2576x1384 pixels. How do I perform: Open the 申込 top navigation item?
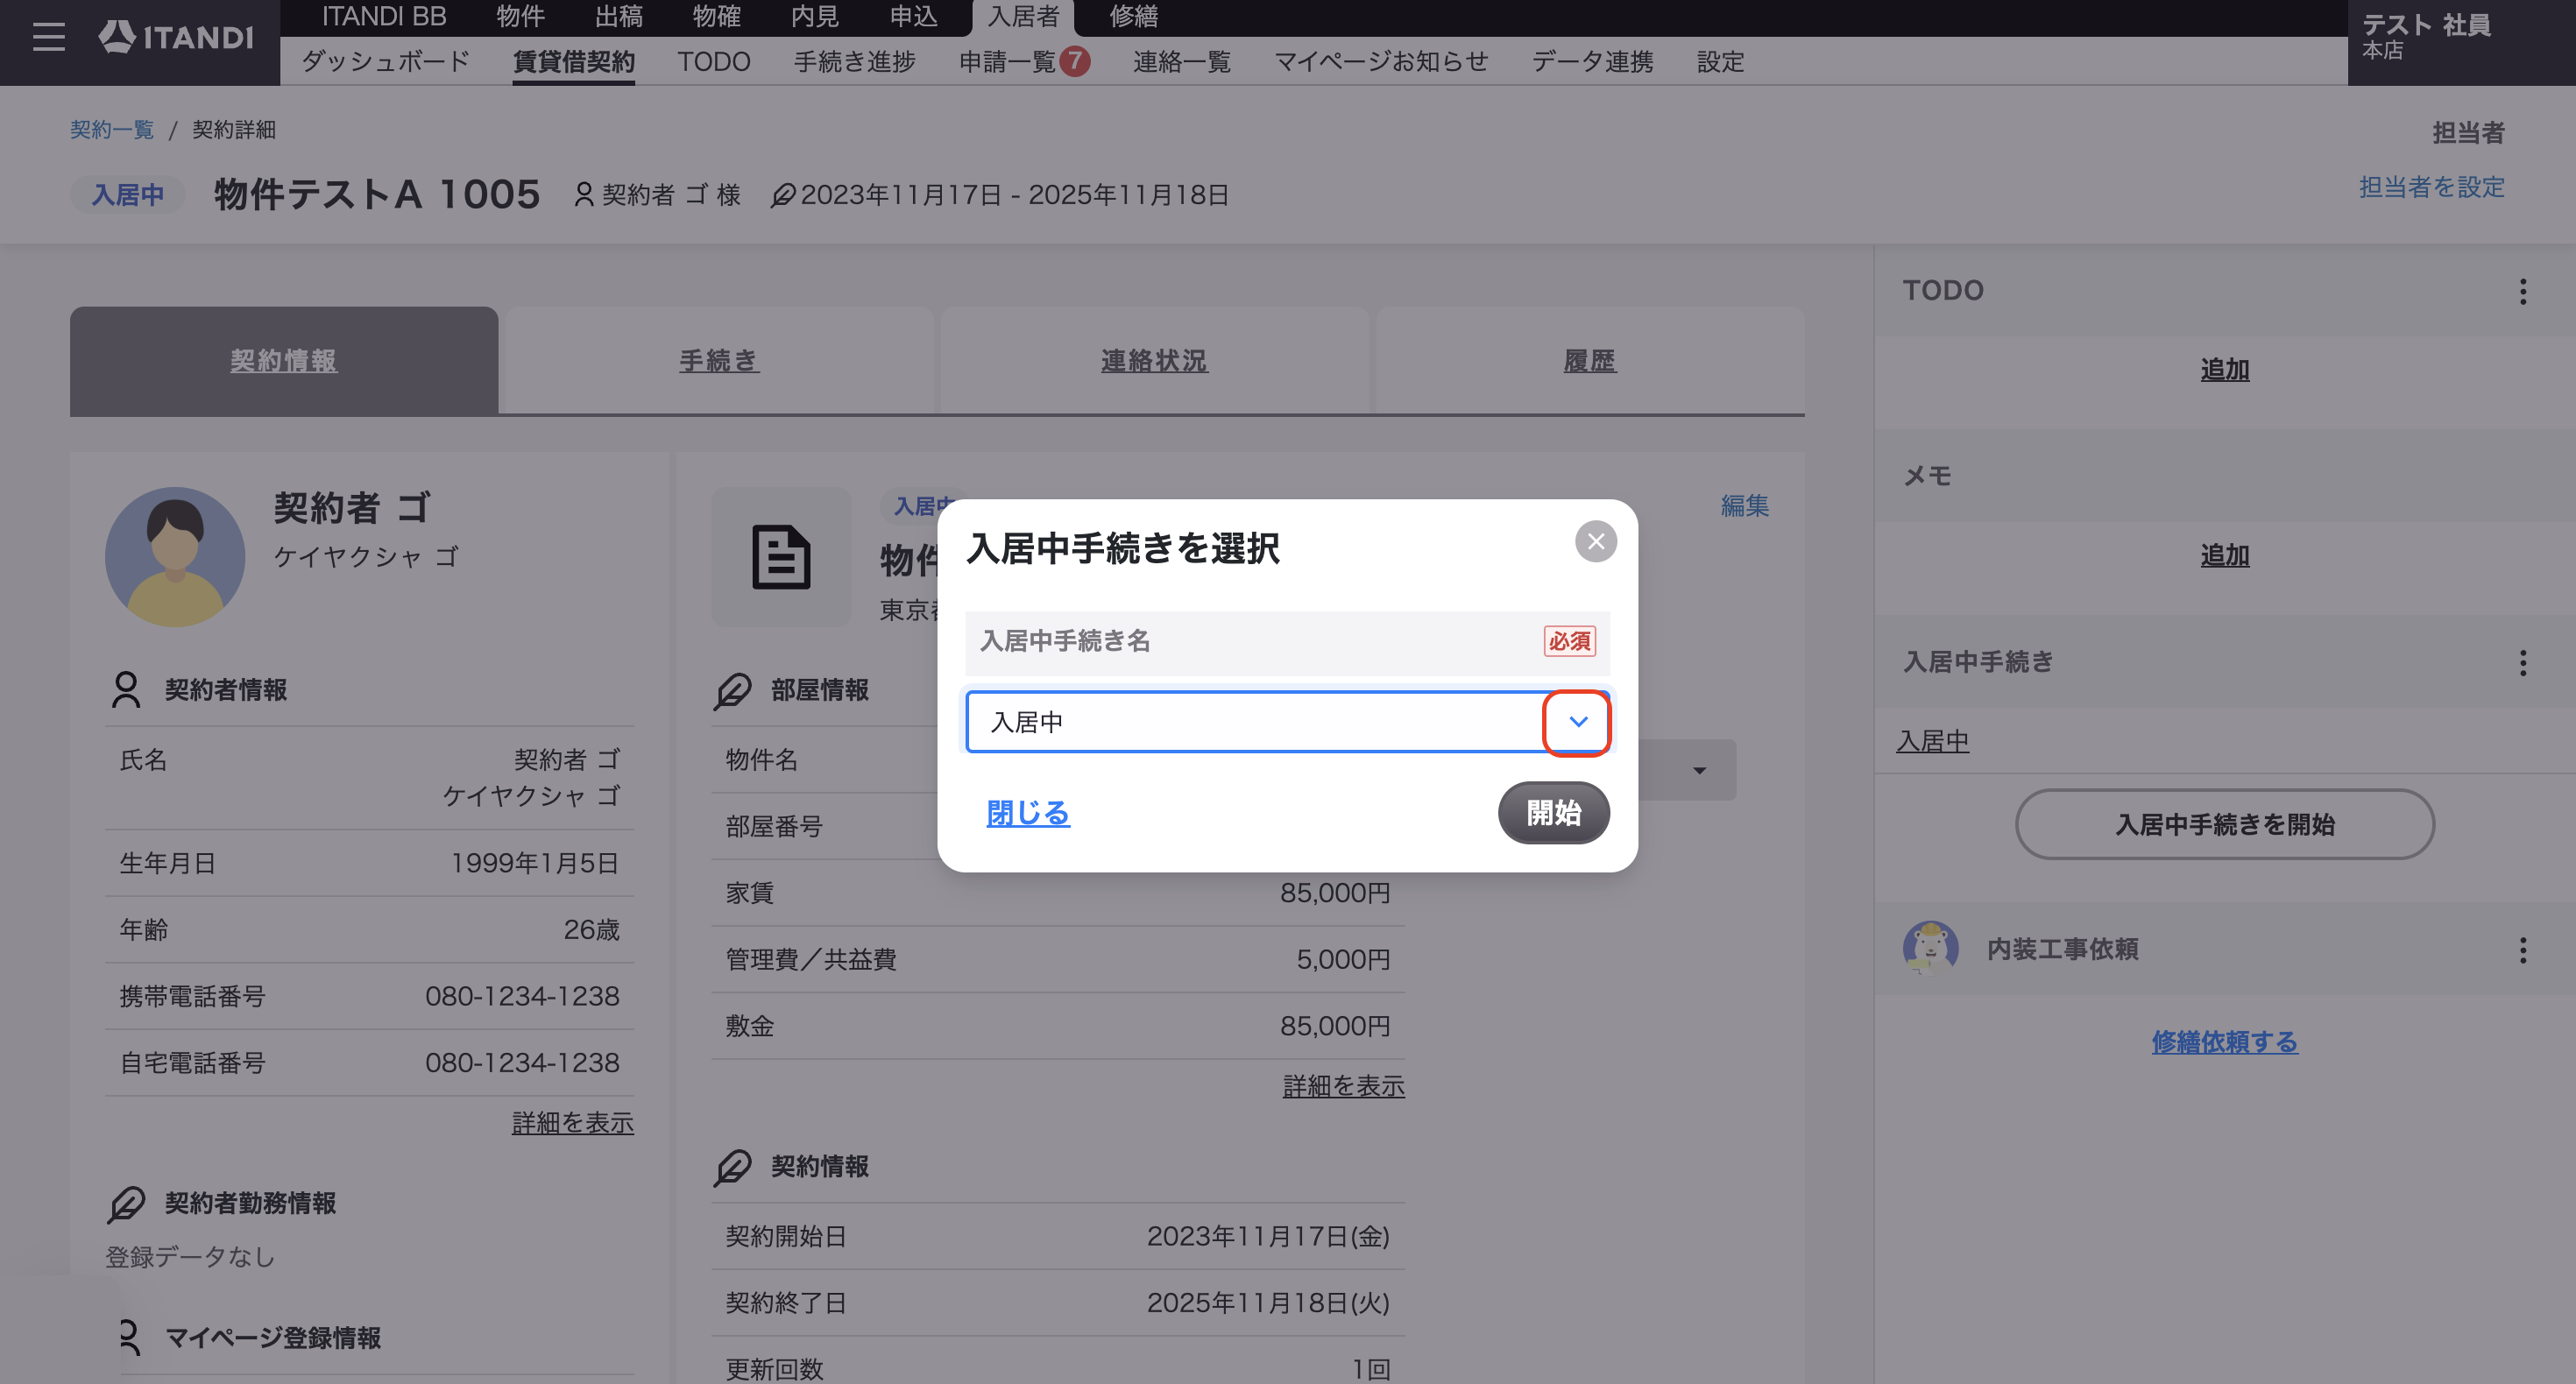[914, 17]
